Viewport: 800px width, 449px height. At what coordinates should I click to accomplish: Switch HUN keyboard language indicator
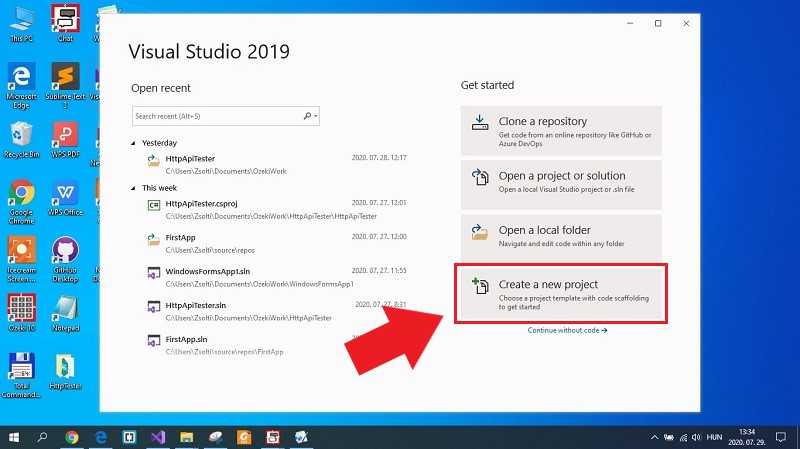[x=714, y=437]
